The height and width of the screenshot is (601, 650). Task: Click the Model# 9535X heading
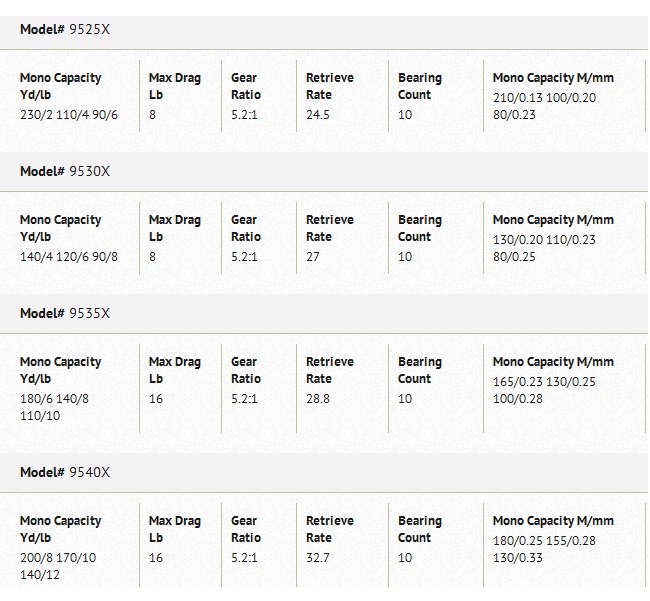tap(65, 314)
